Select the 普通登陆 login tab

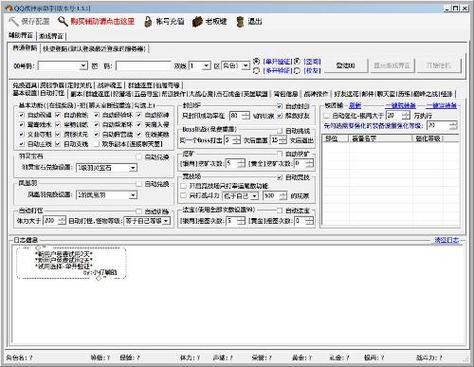coord(25,48)
